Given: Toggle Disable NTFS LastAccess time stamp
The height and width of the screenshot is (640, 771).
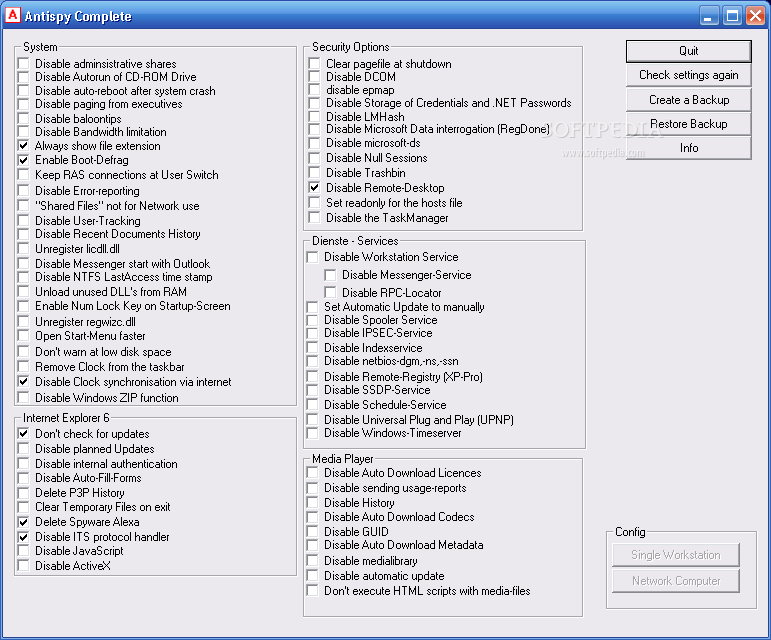Looking at the screenshot, I should point(23,277).
